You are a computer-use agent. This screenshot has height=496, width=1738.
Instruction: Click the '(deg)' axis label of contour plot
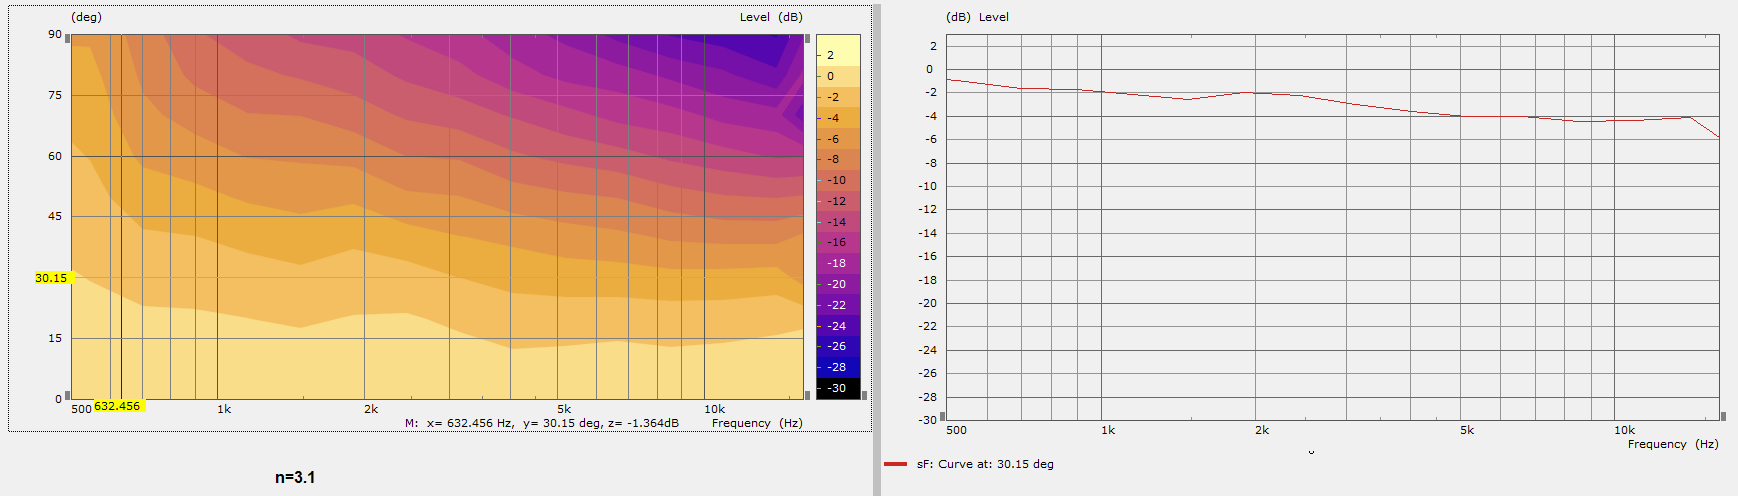[x=87, y=17]
